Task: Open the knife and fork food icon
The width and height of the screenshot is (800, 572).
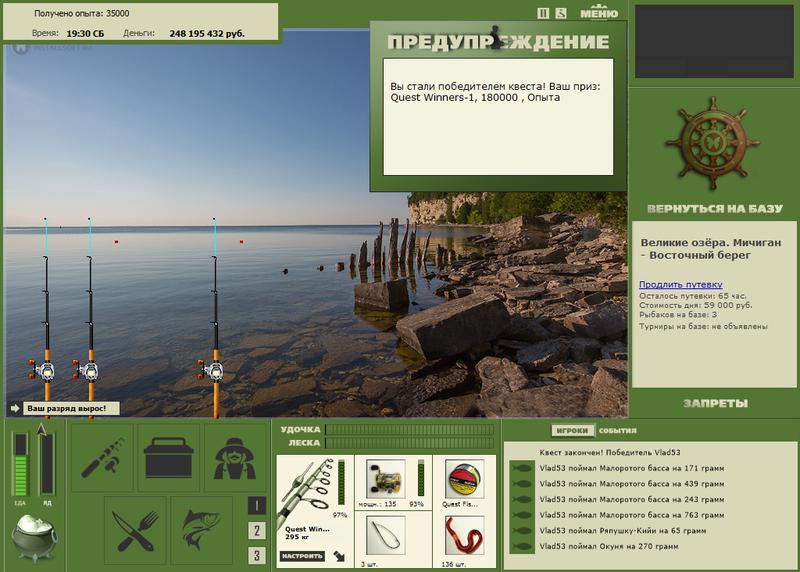Action: pyautogui.click(x=135, y=531)
